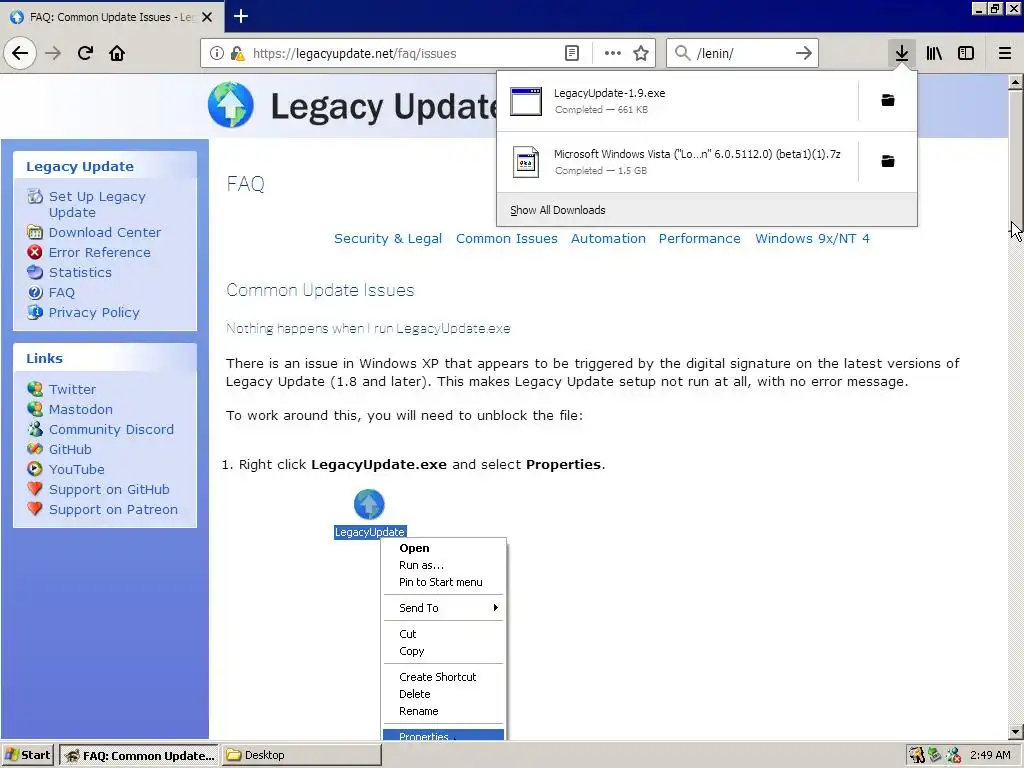Reload the current page

coord(85,53)
